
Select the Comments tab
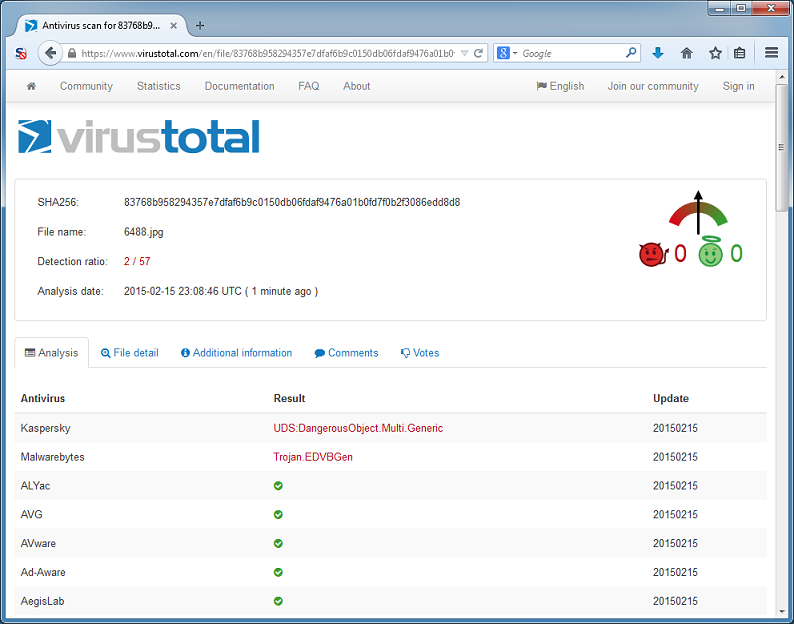pos(346,353)
